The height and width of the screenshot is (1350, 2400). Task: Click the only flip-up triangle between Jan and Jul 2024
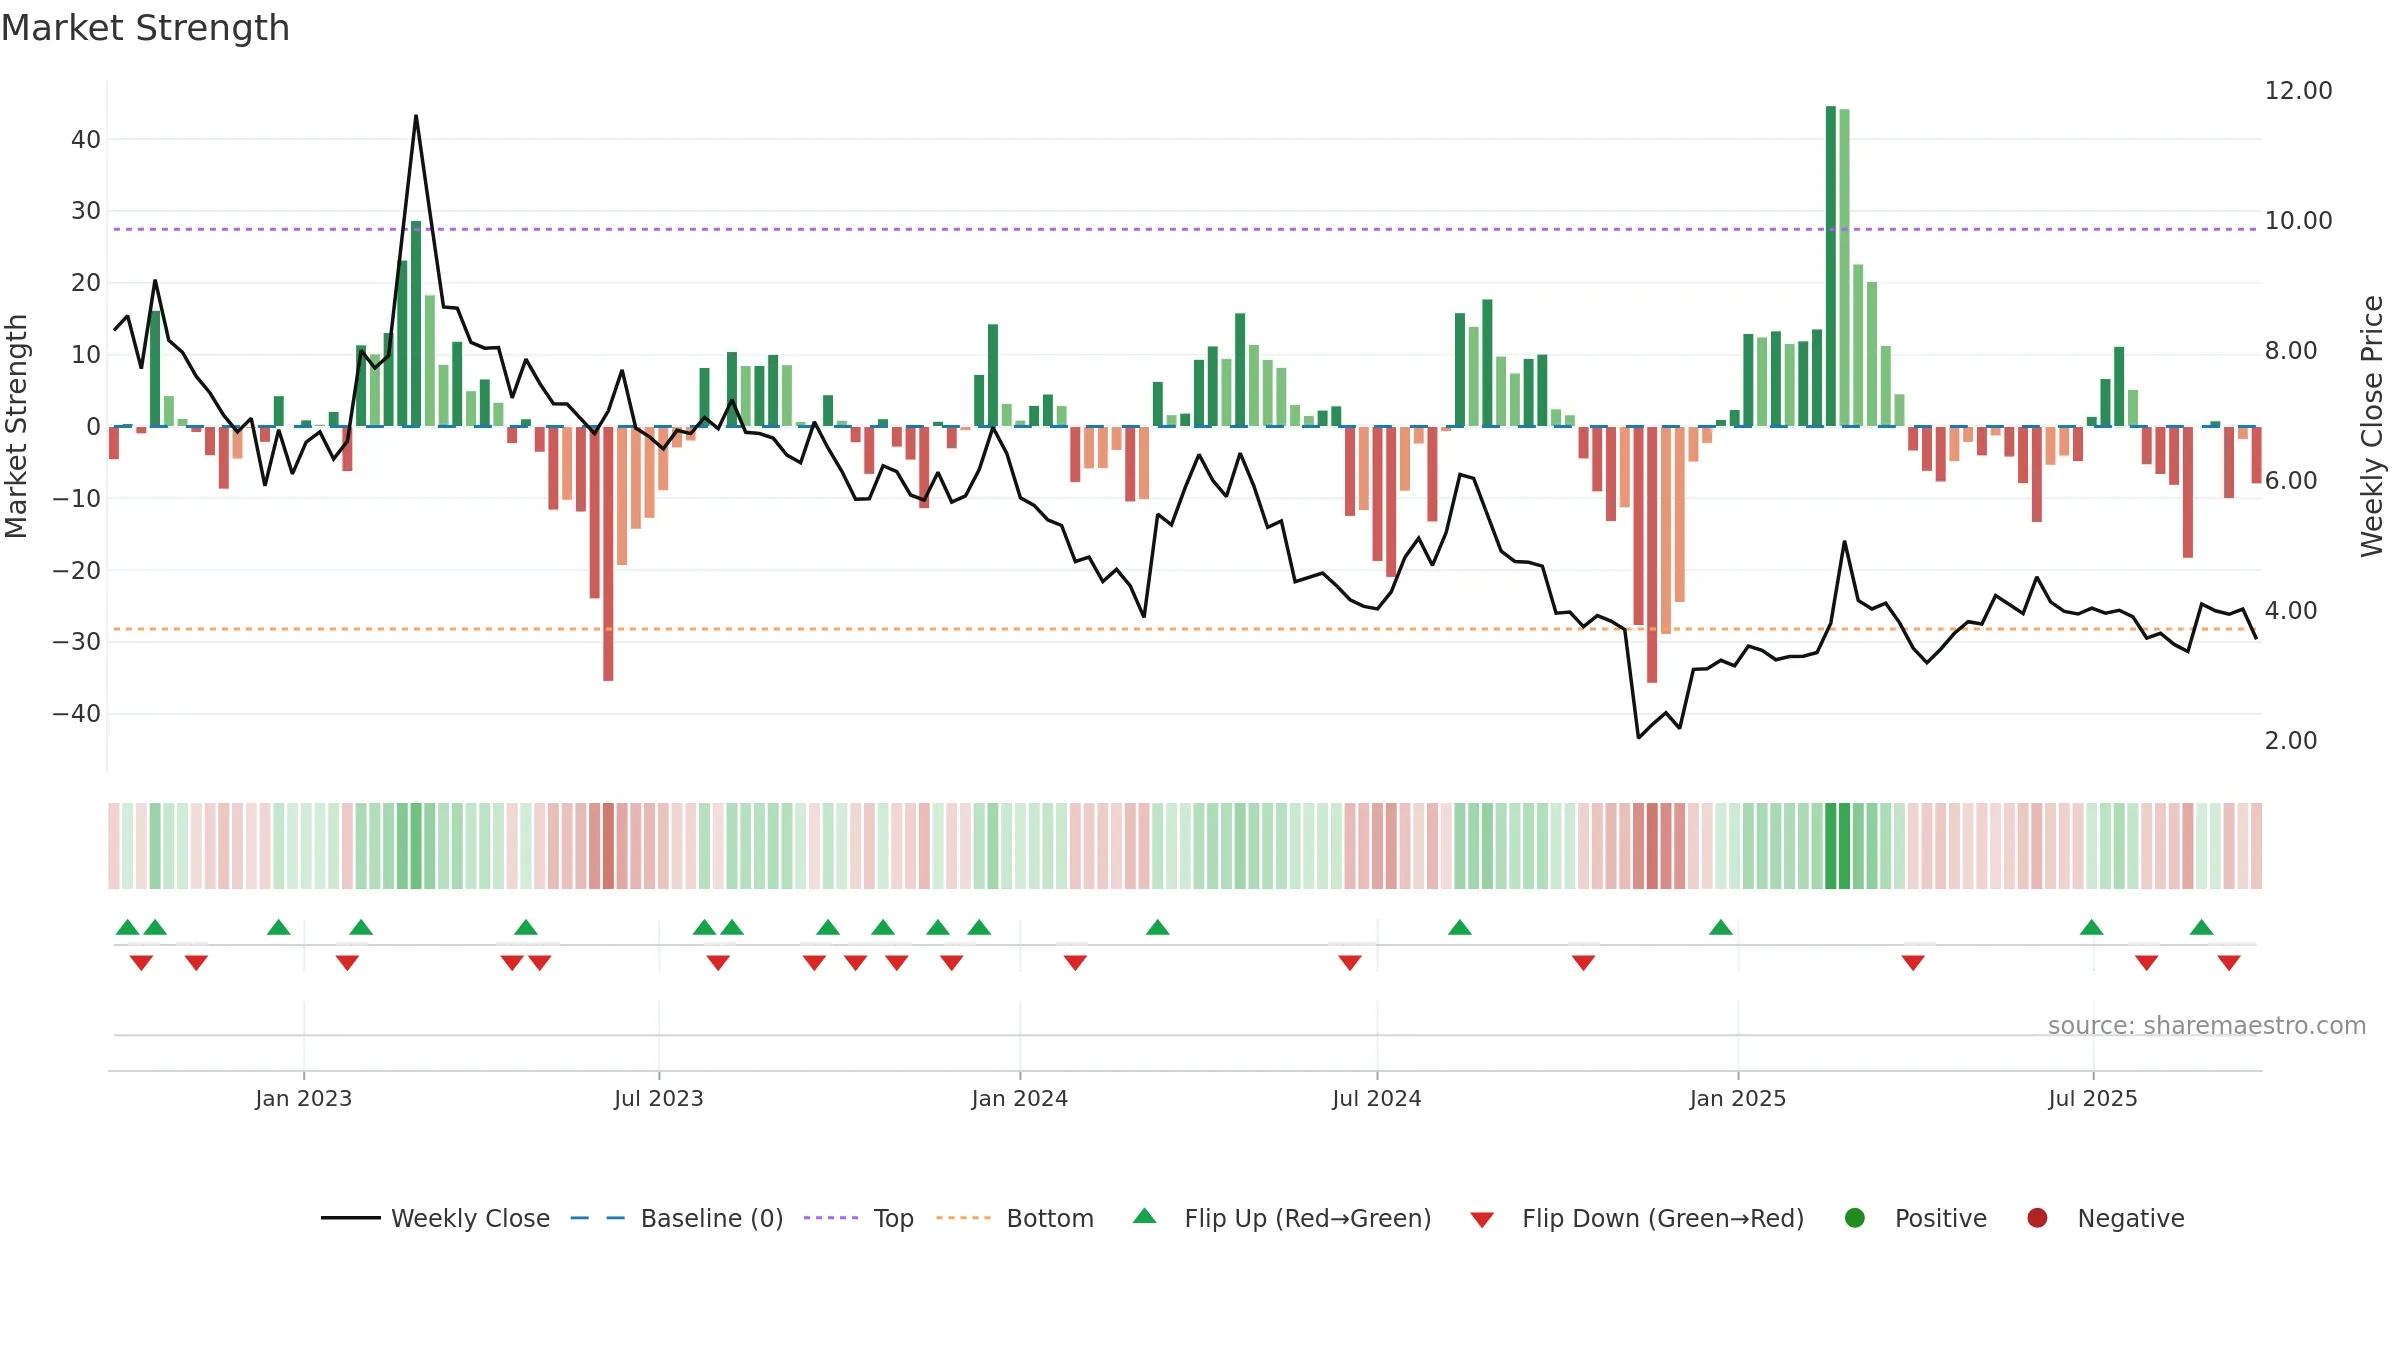pos(1157,927)
